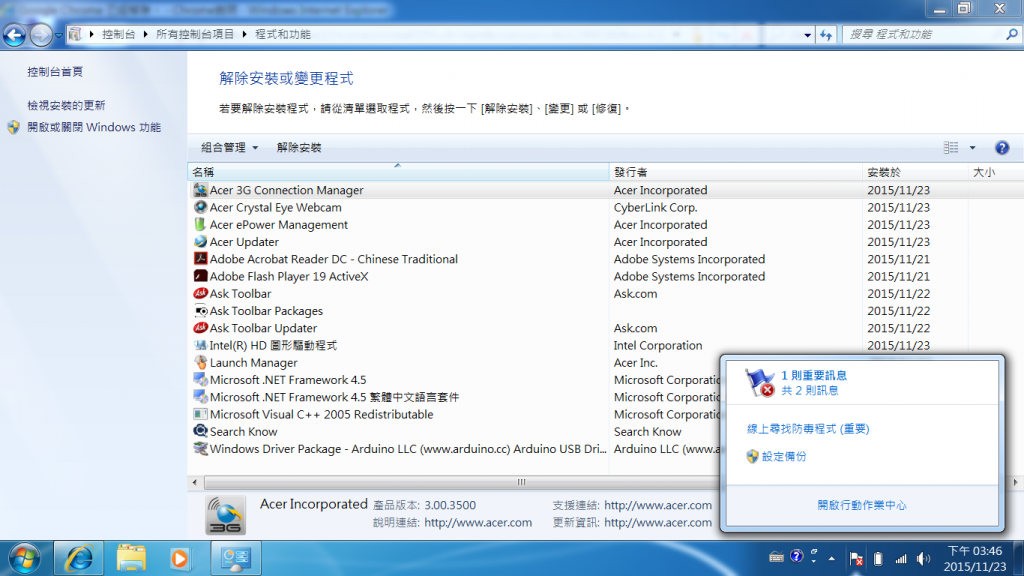Open 開啟或關閉 Windows 功能 link
The height and width of the screenshot is (576, 1024).
tap(93, 127)
